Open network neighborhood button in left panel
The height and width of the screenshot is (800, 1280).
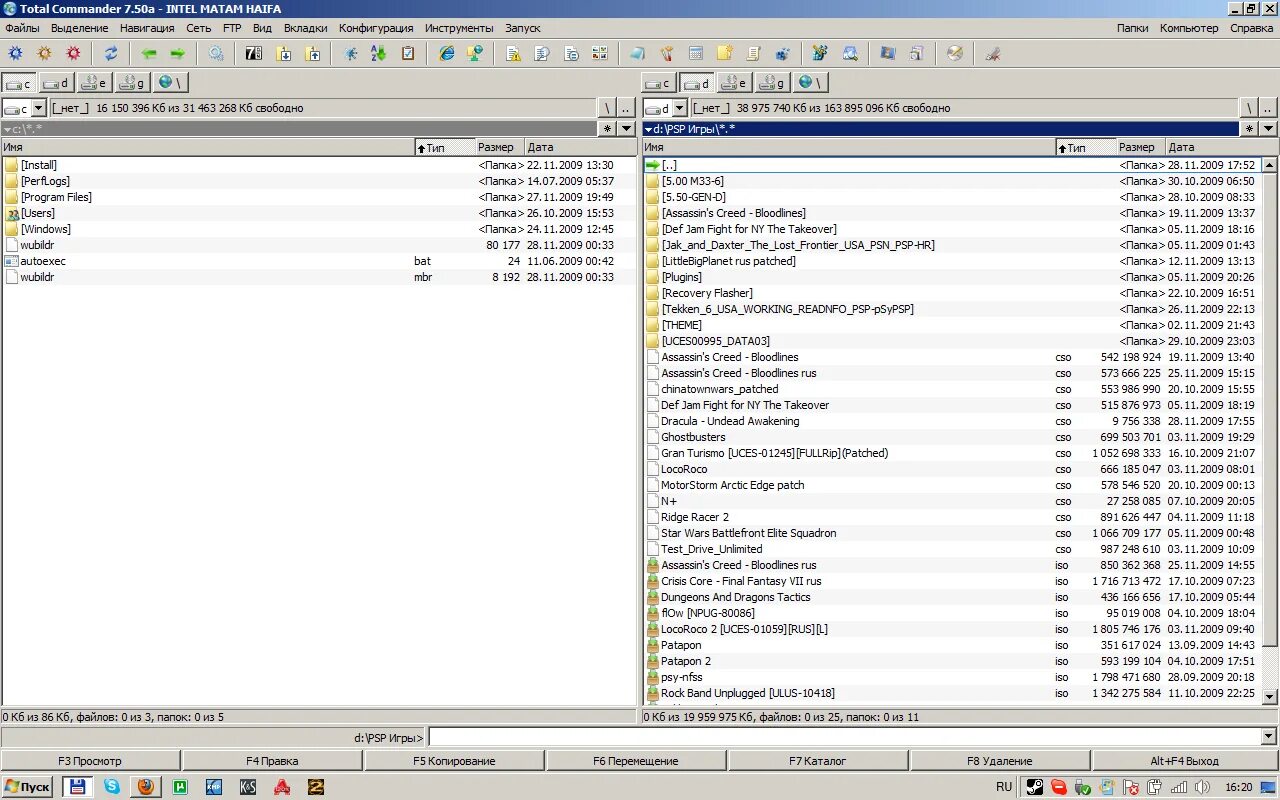coord(171,83)
